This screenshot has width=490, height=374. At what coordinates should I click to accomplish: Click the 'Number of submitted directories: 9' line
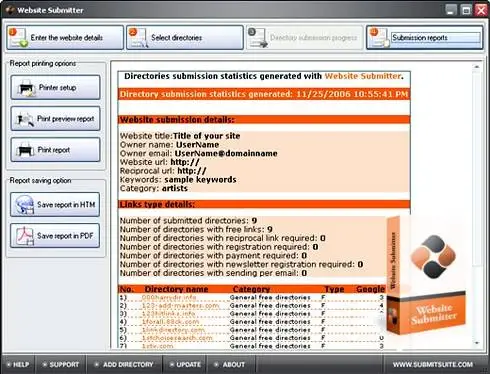click(x=188, y=221)
